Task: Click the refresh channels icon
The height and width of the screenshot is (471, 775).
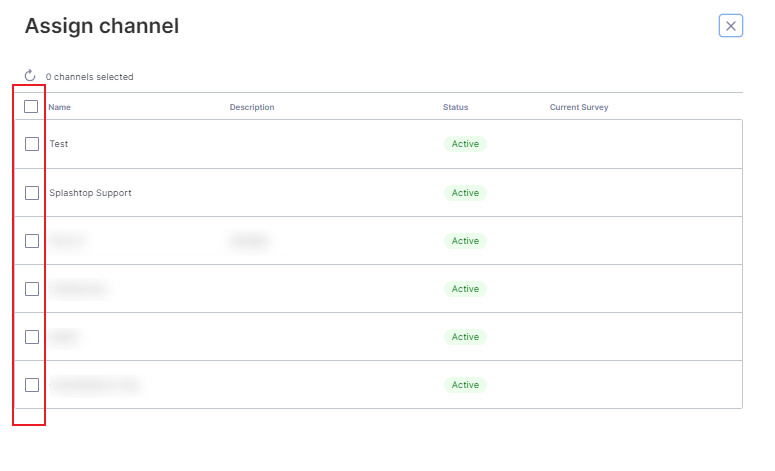Action: tap(30, 76)
